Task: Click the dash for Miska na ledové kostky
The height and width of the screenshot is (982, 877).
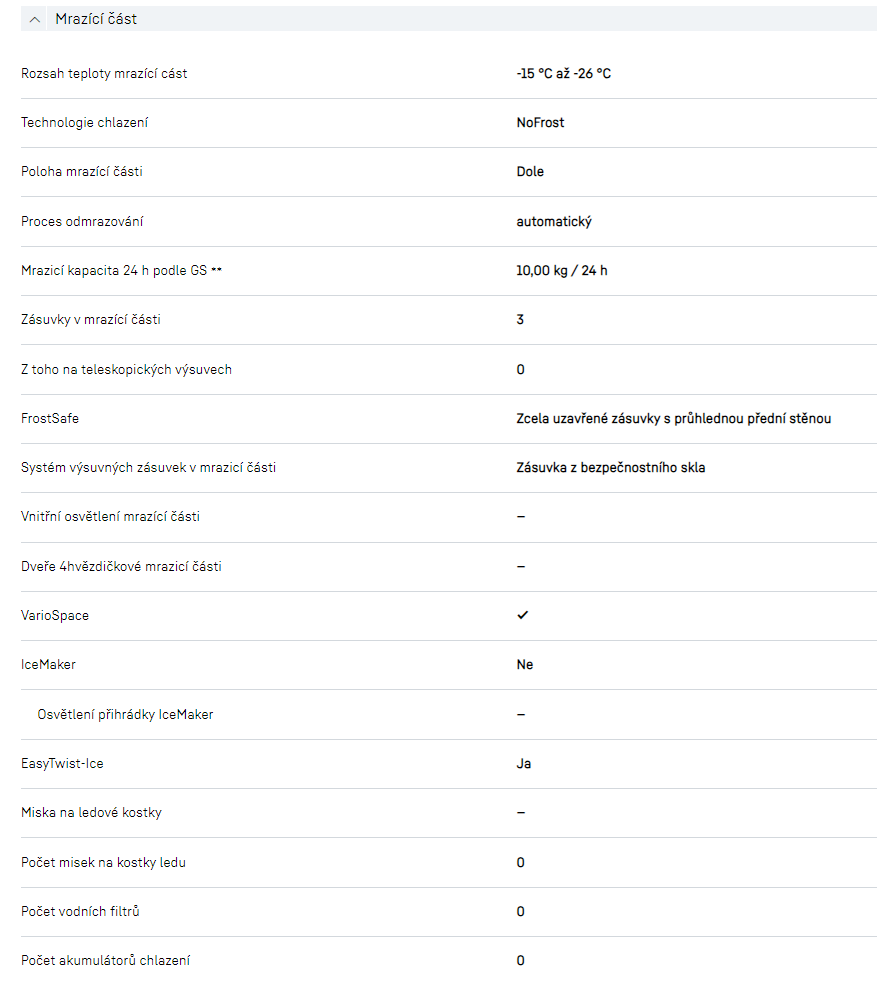Action: click(x=521, y=812)
